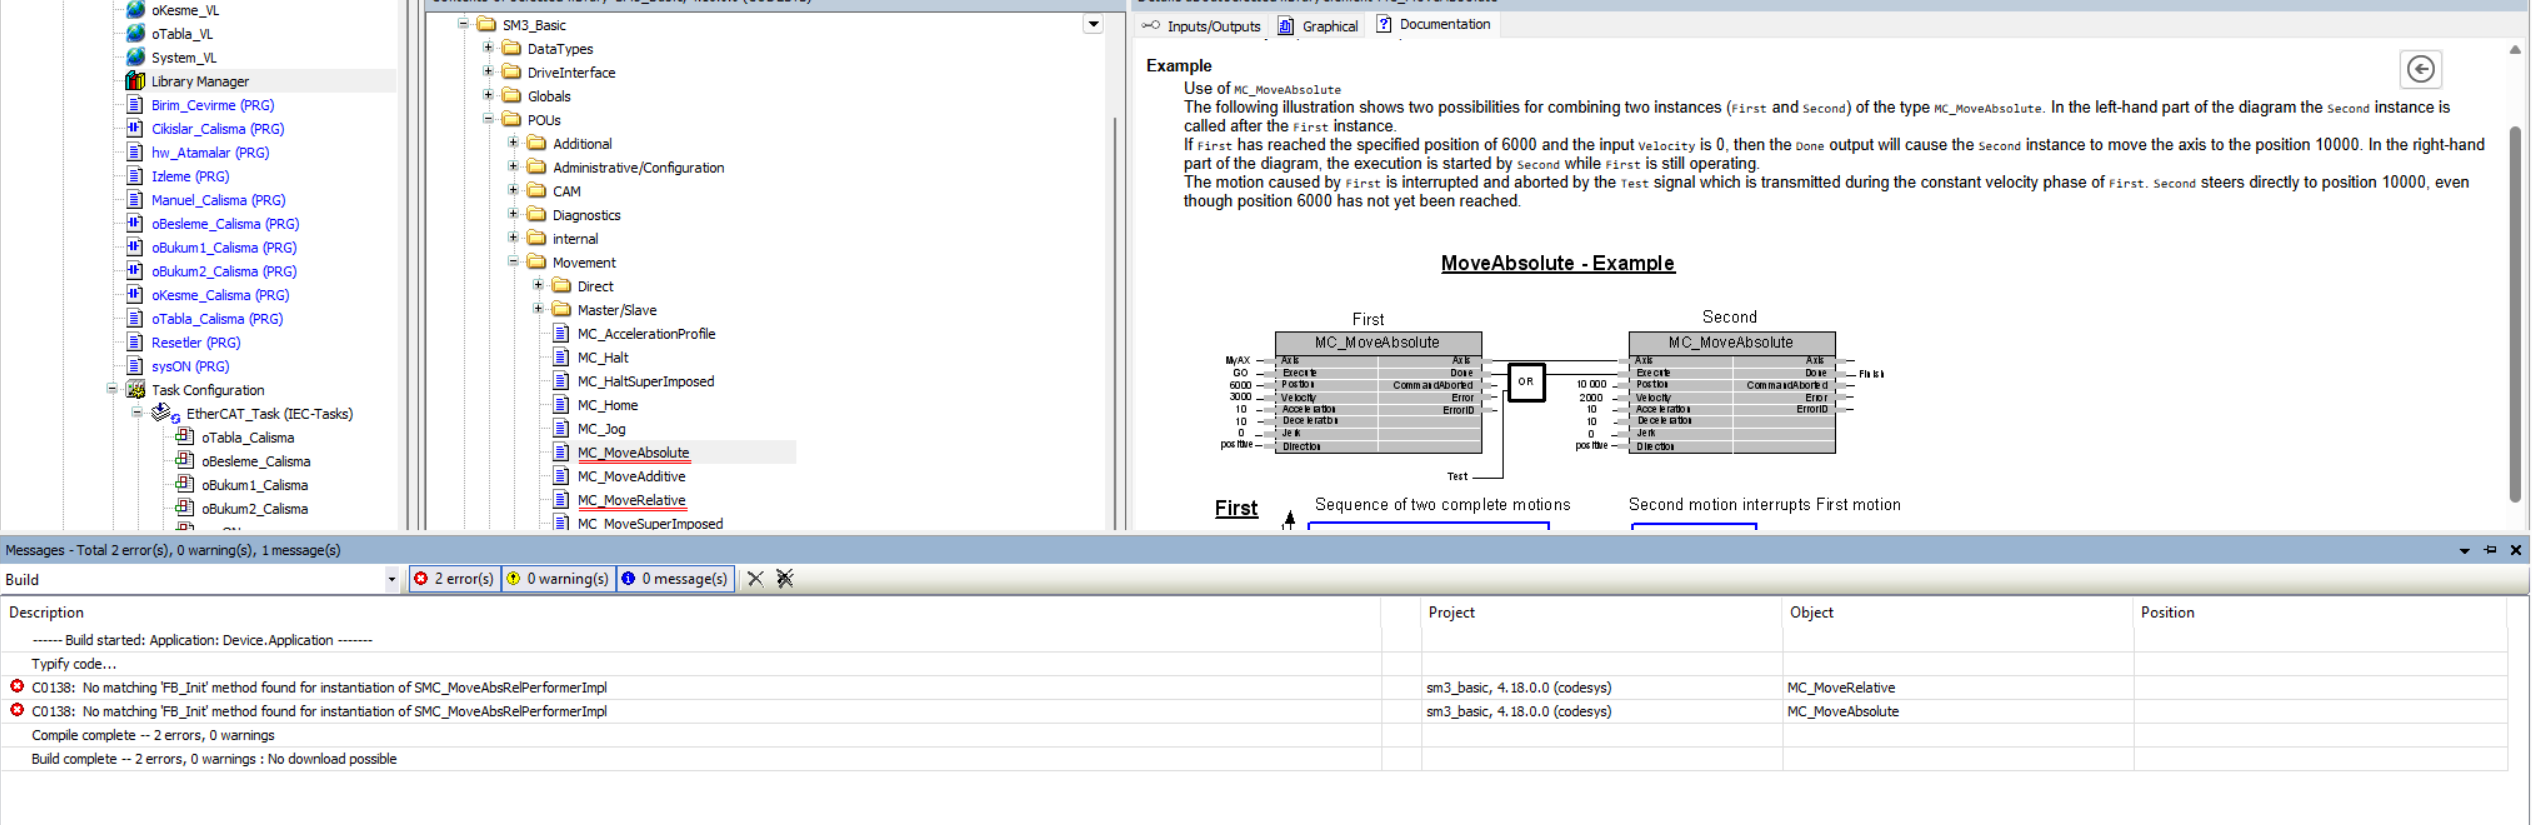Select MC_MoveRelative in the library tree

coord(631,500)
